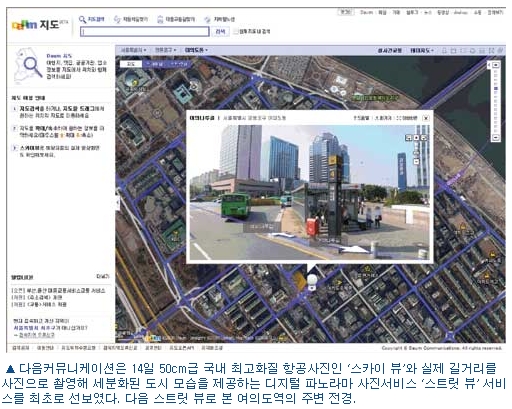Click the map zoom level slider track

496,101
